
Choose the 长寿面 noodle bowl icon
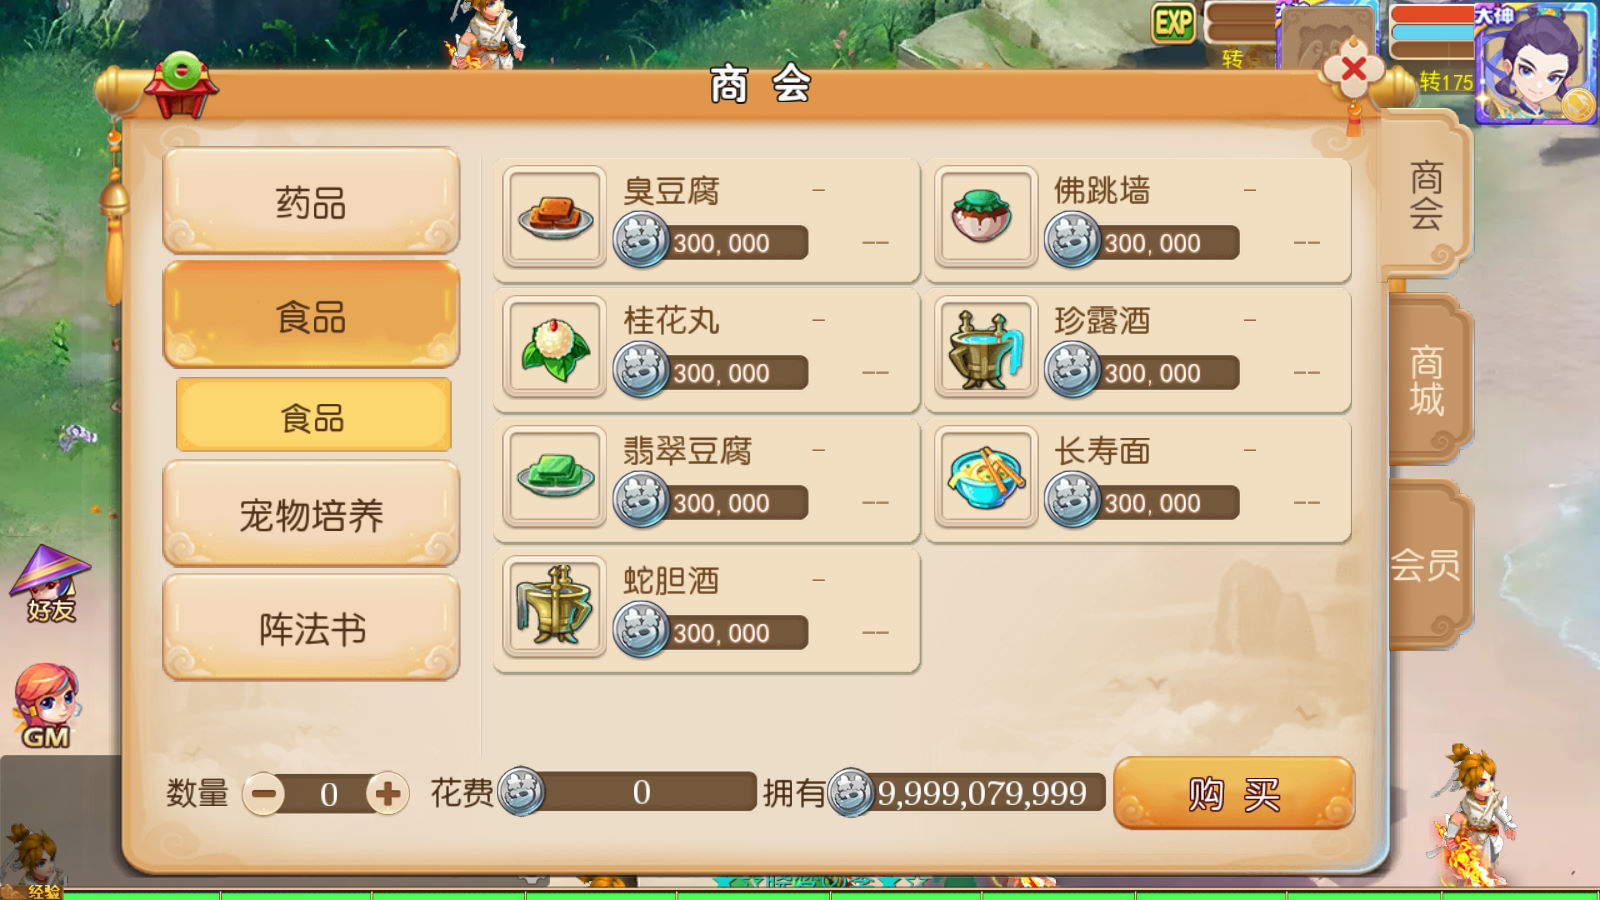point(986,477)
